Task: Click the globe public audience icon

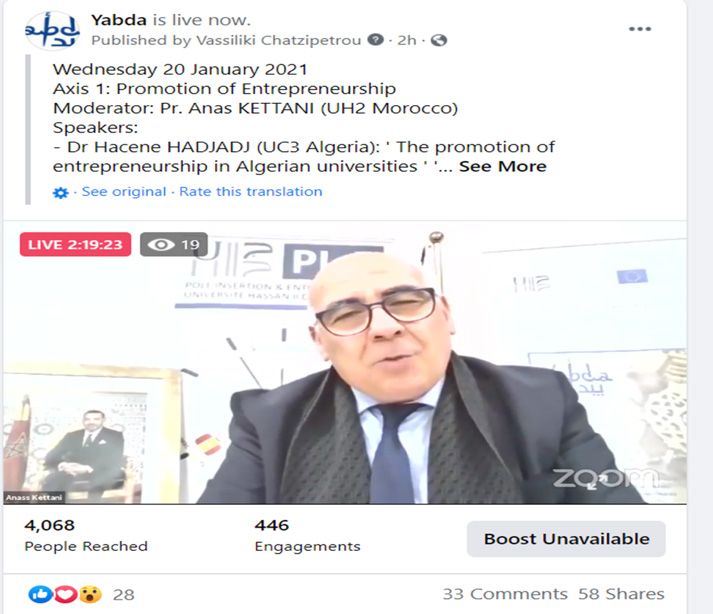Action: click(439, 40)
